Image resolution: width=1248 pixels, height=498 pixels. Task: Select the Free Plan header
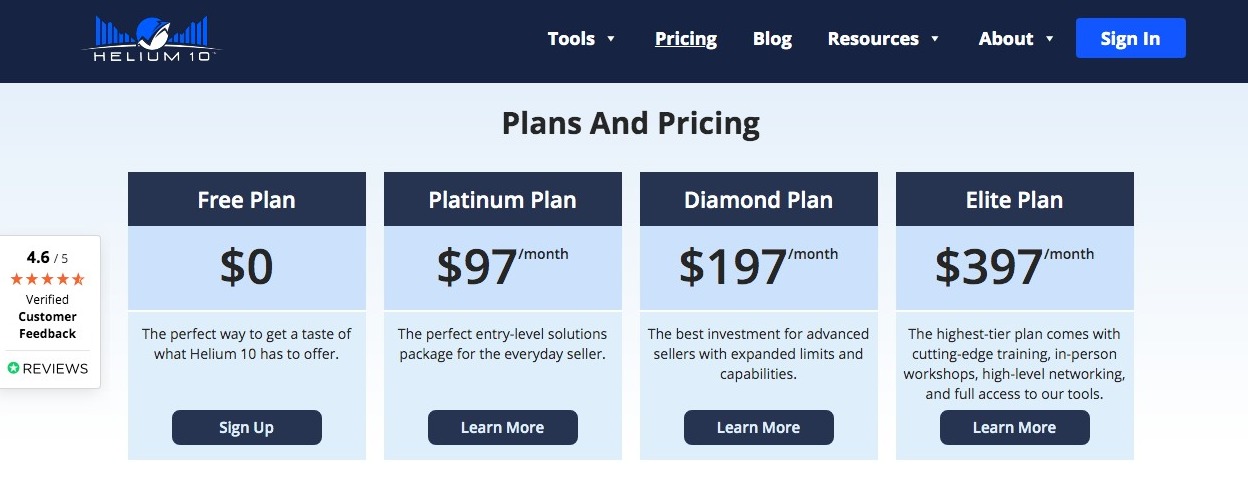click(x=247, y=199)
